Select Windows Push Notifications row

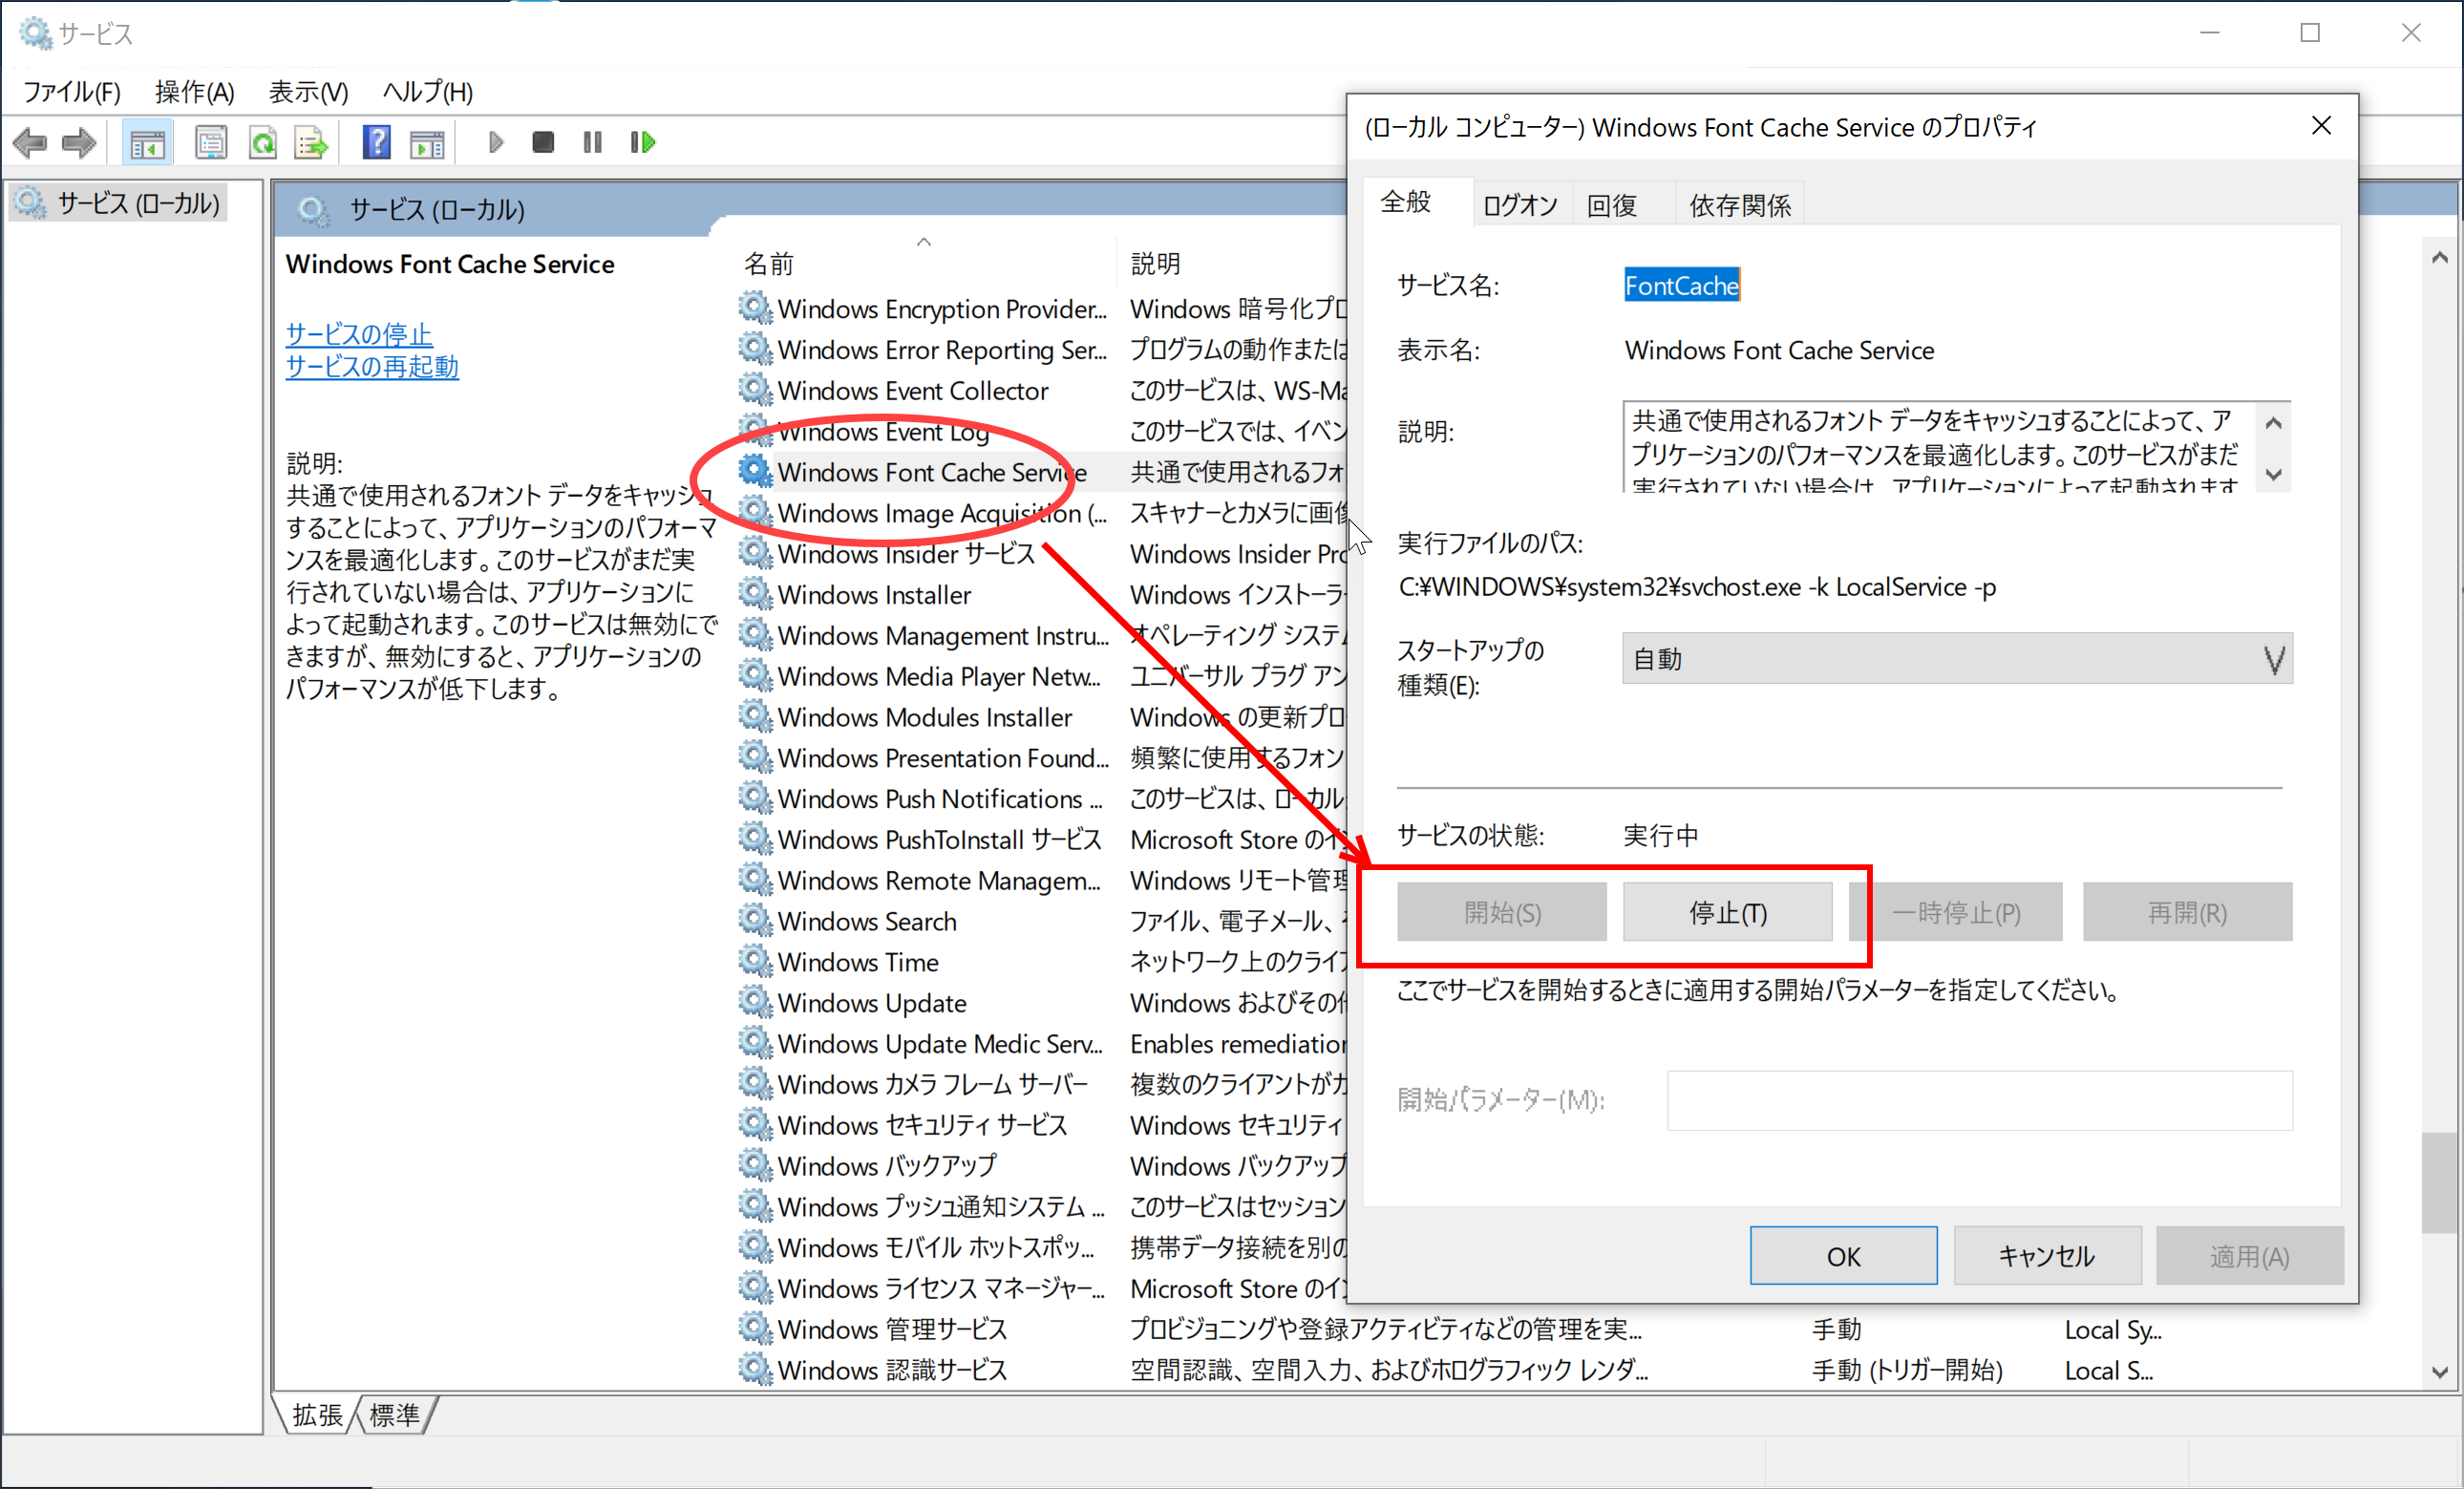point(940,798)
